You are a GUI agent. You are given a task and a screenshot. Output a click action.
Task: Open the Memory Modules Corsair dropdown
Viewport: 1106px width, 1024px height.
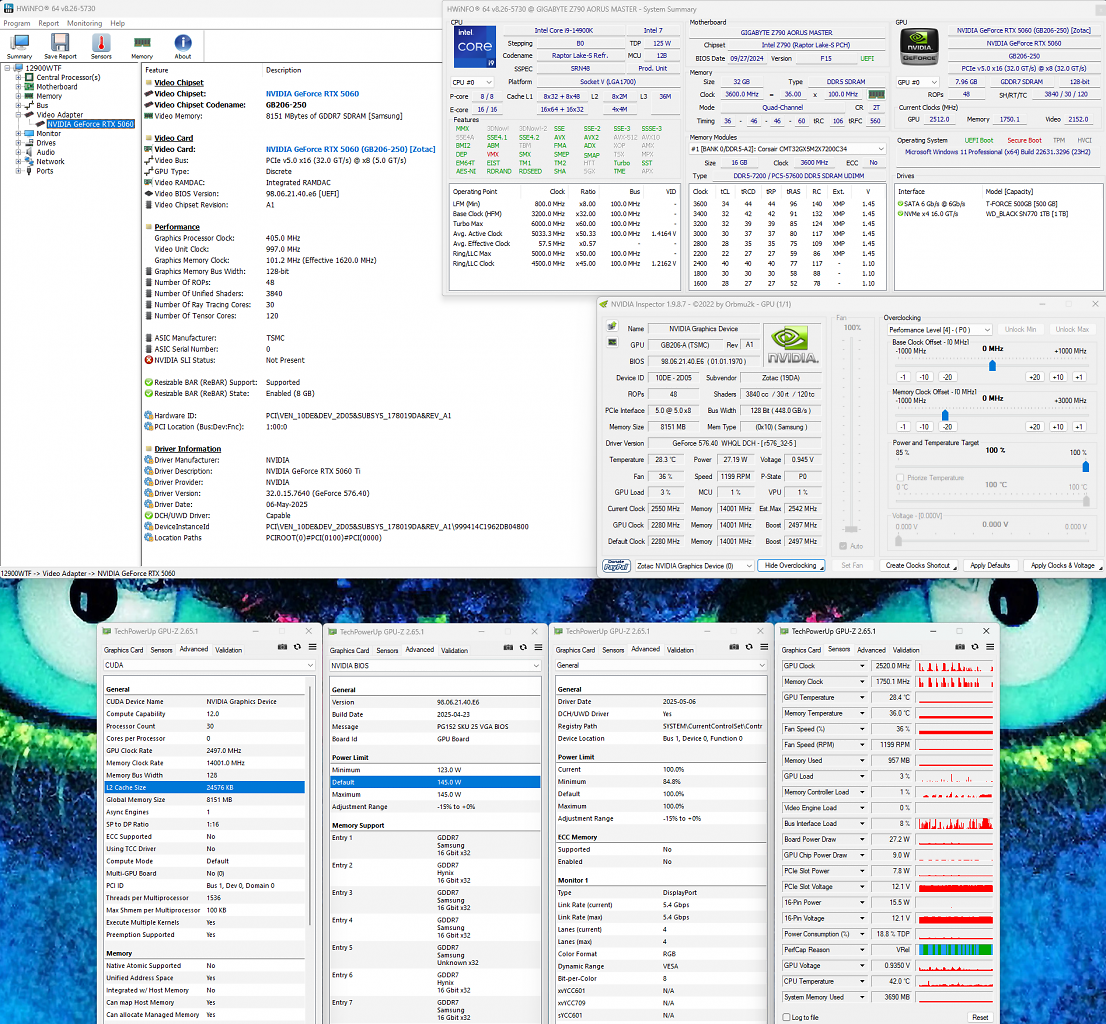[x=787, y=149]
